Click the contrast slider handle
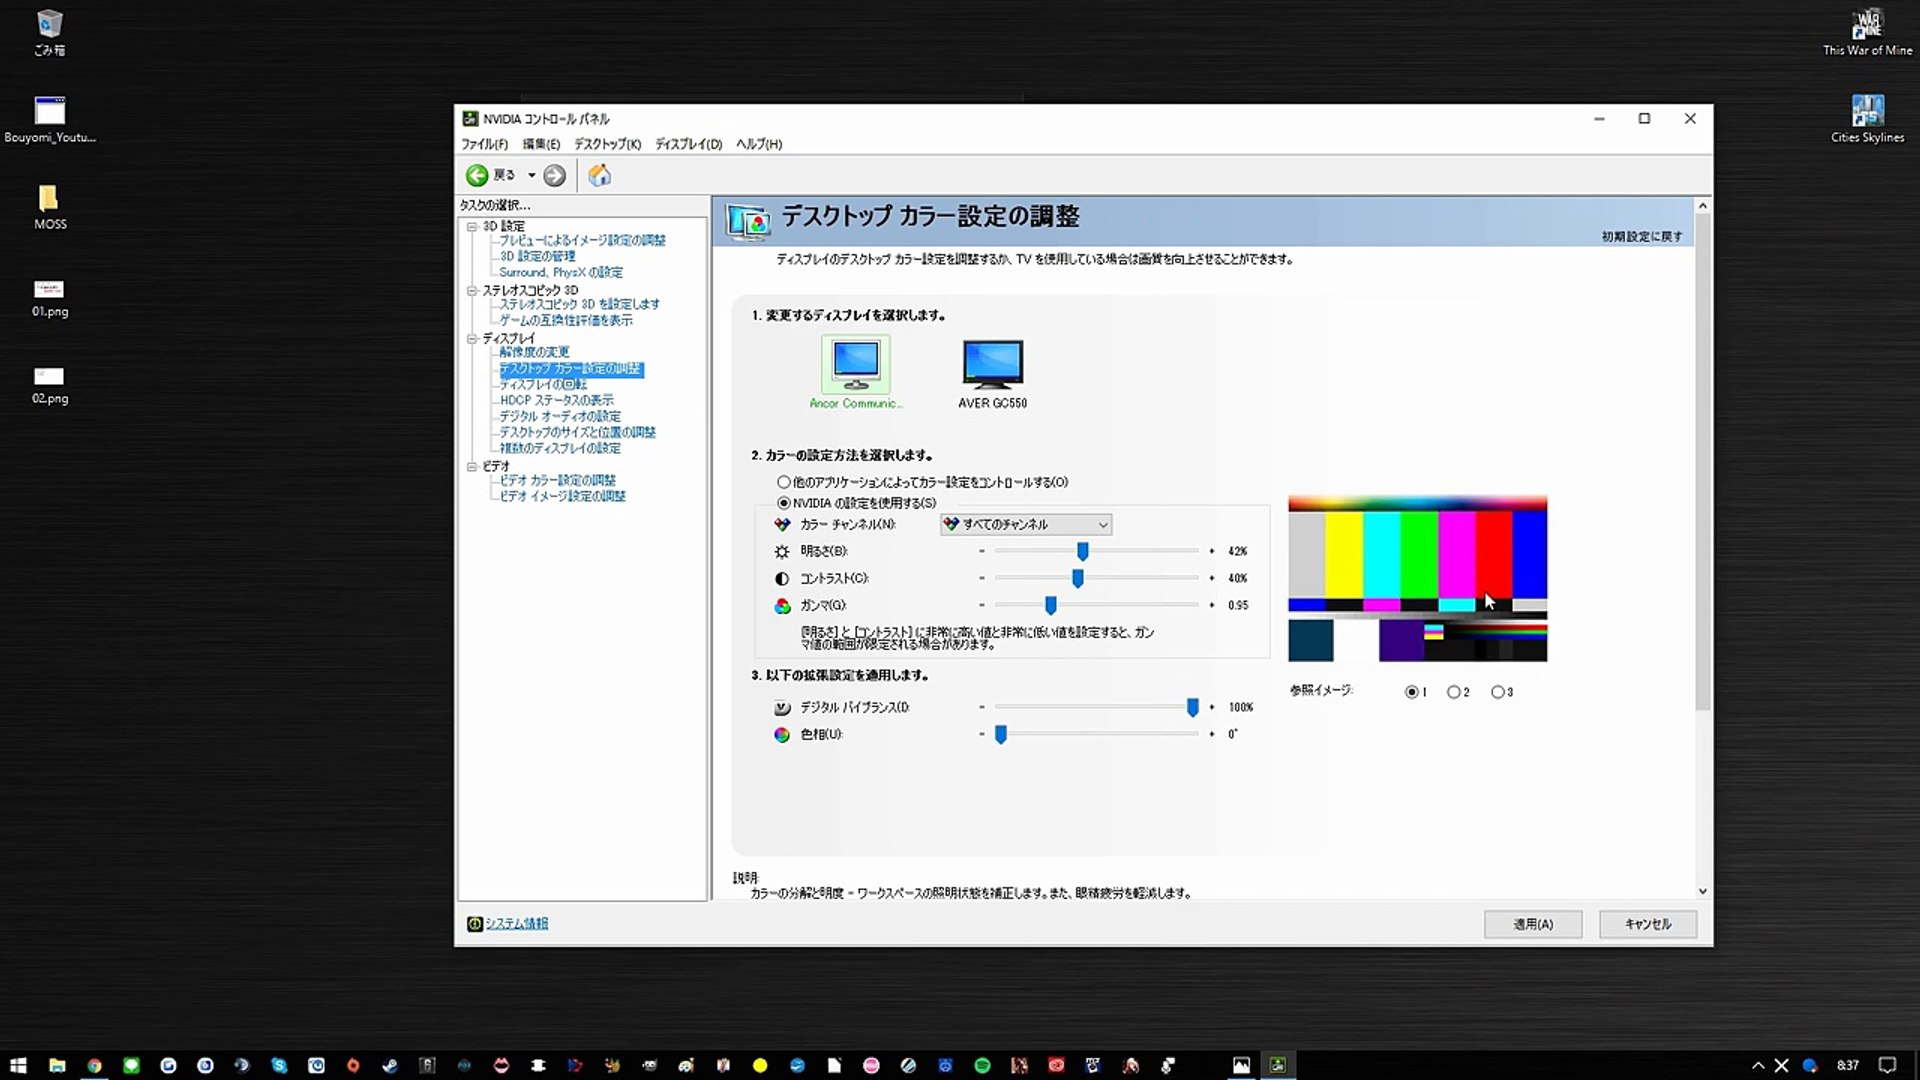Image resolution: width=1920 pixels, height=1080 pixels. tap(1077, 578)
